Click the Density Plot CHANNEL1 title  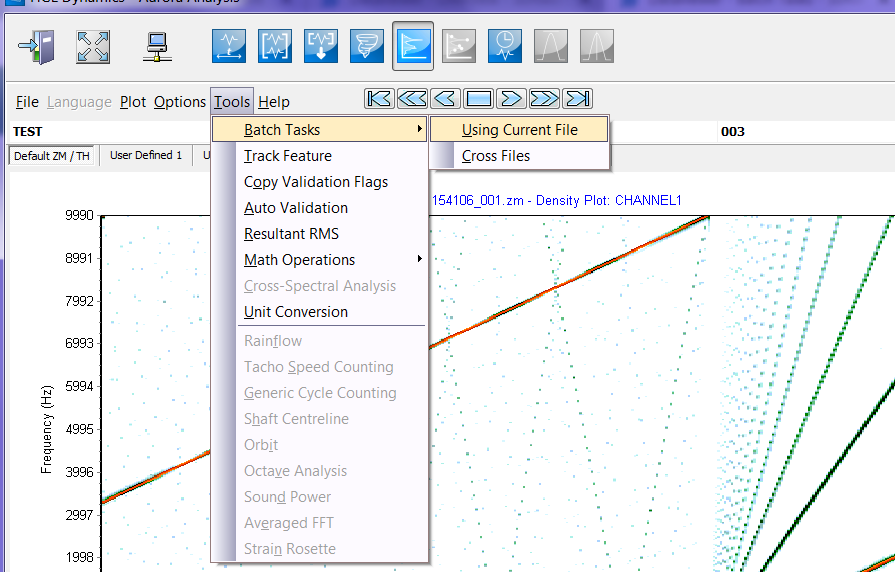coord(557,201)
